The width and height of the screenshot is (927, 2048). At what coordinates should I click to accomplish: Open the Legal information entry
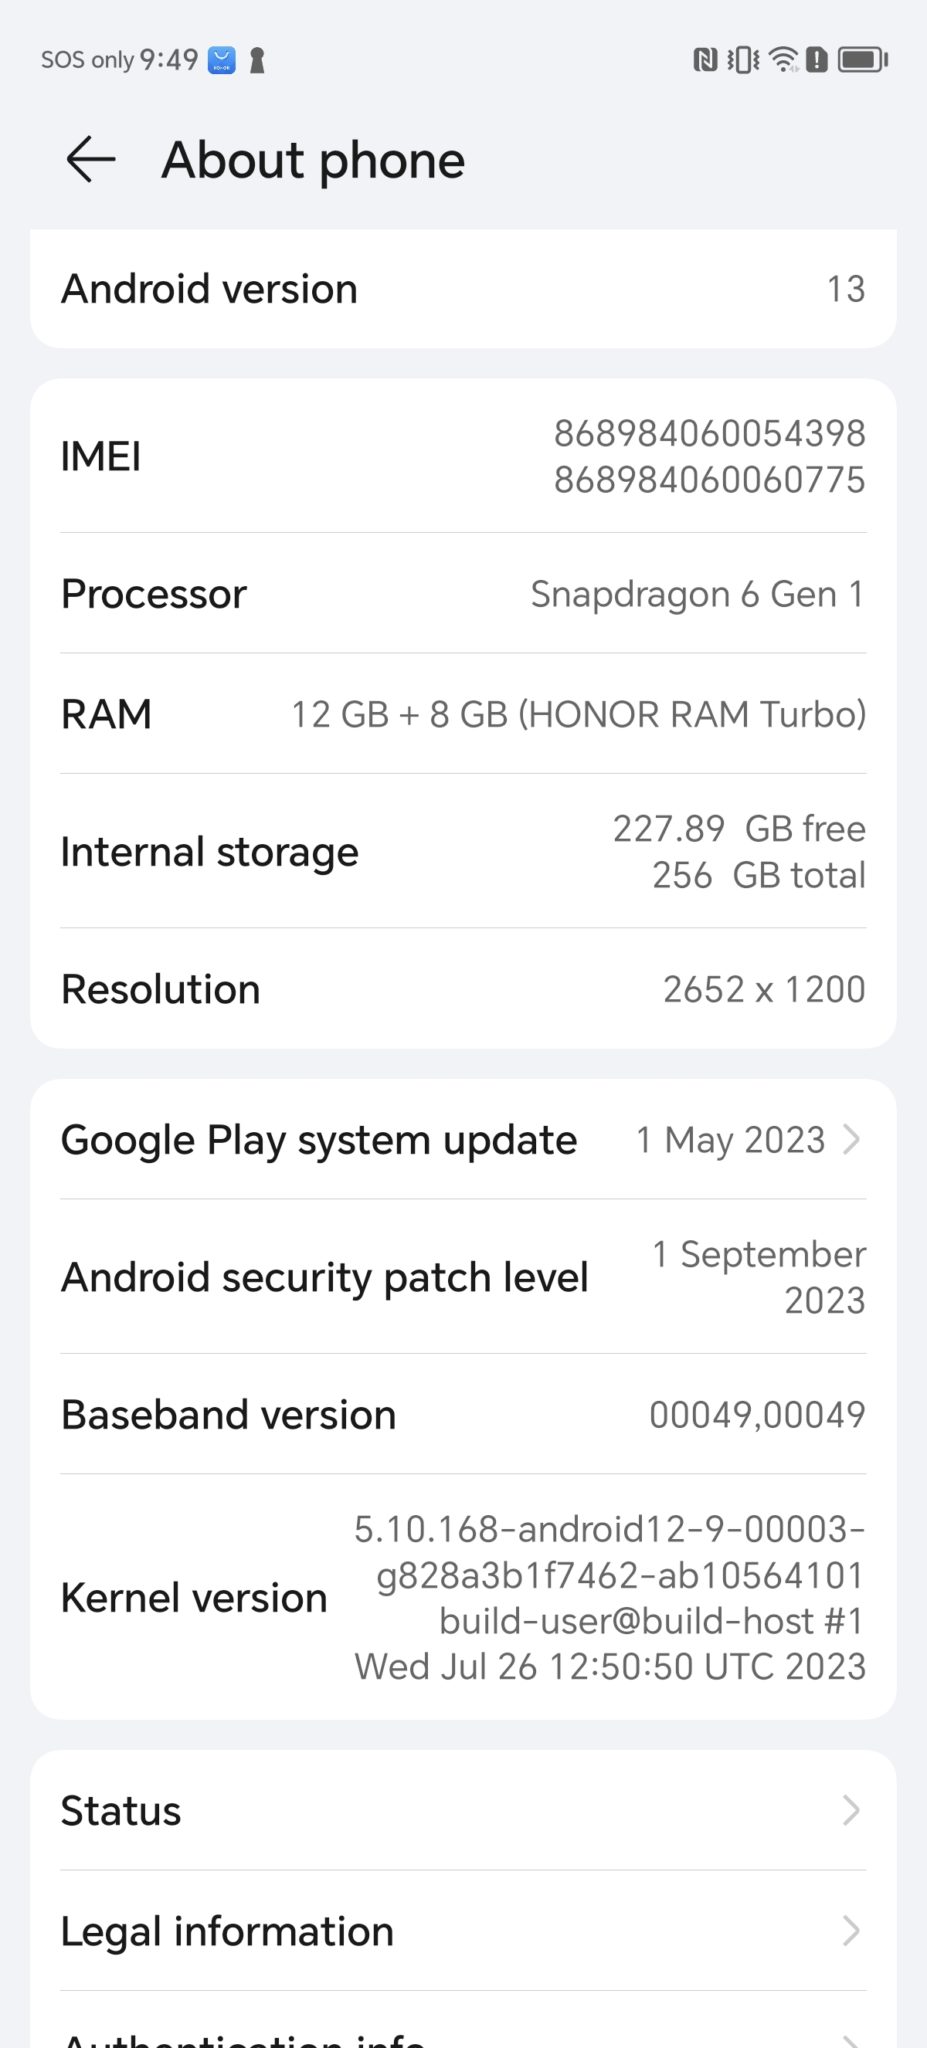pyautogui.click(x=227, y=1931)
